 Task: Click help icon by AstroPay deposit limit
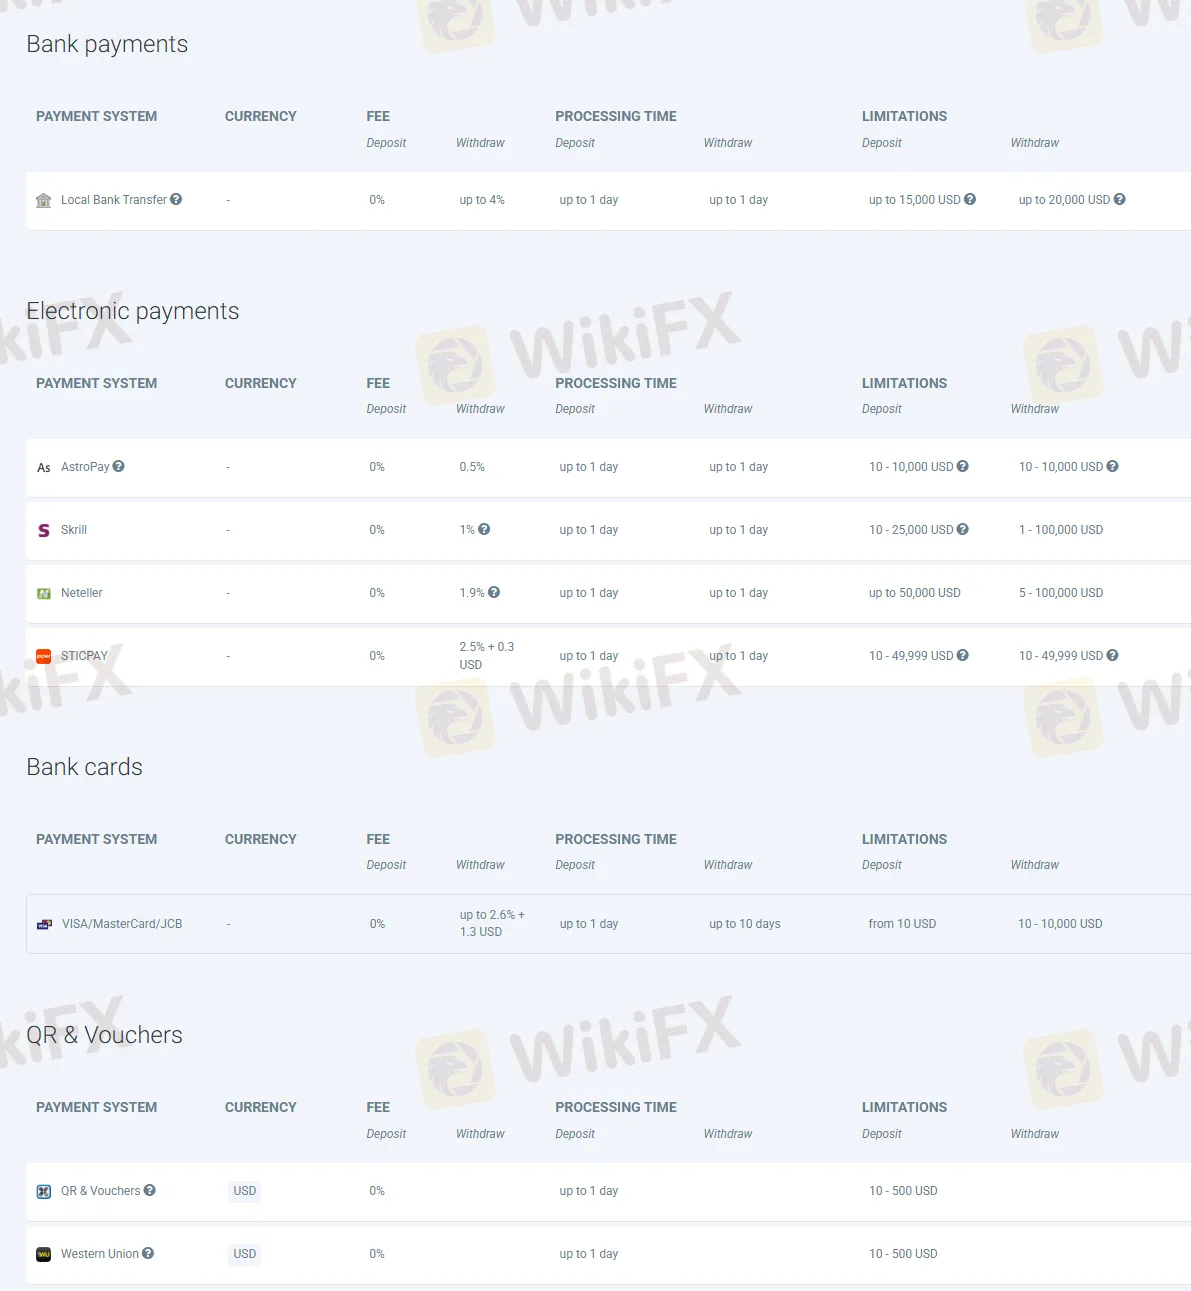coord(963,466)
